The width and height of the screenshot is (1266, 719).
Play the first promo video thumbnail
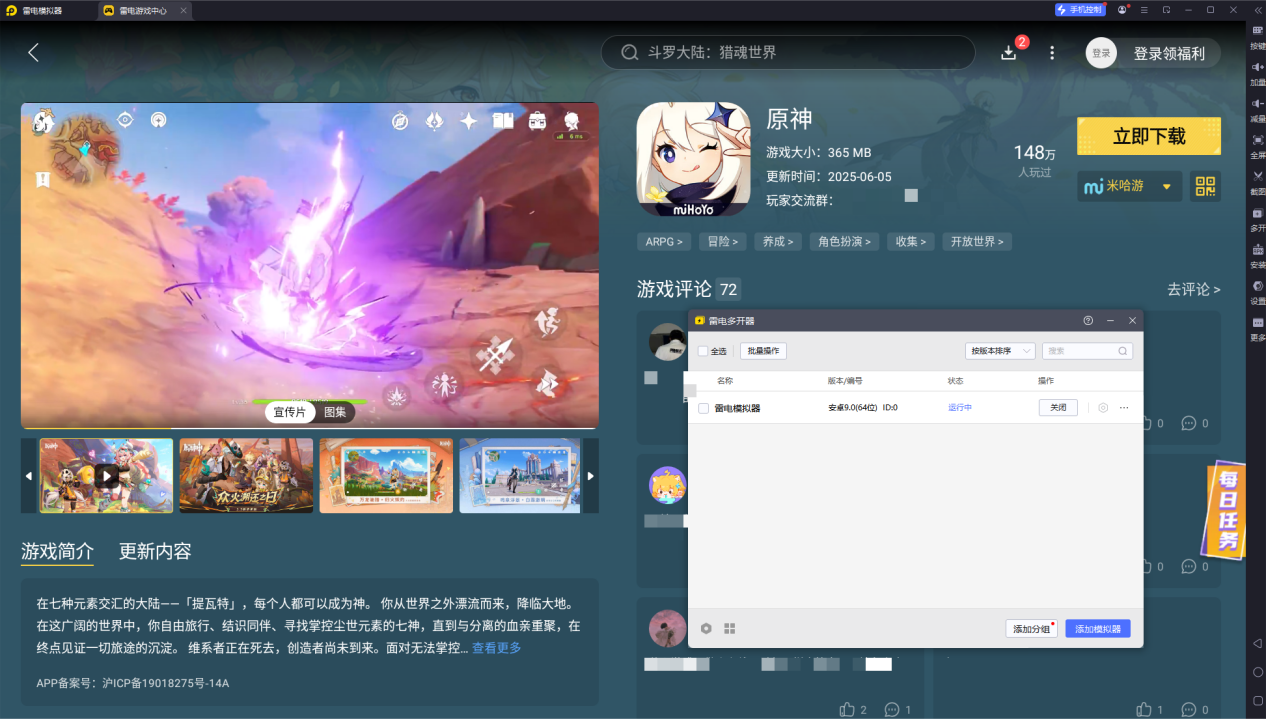point(106,476)
